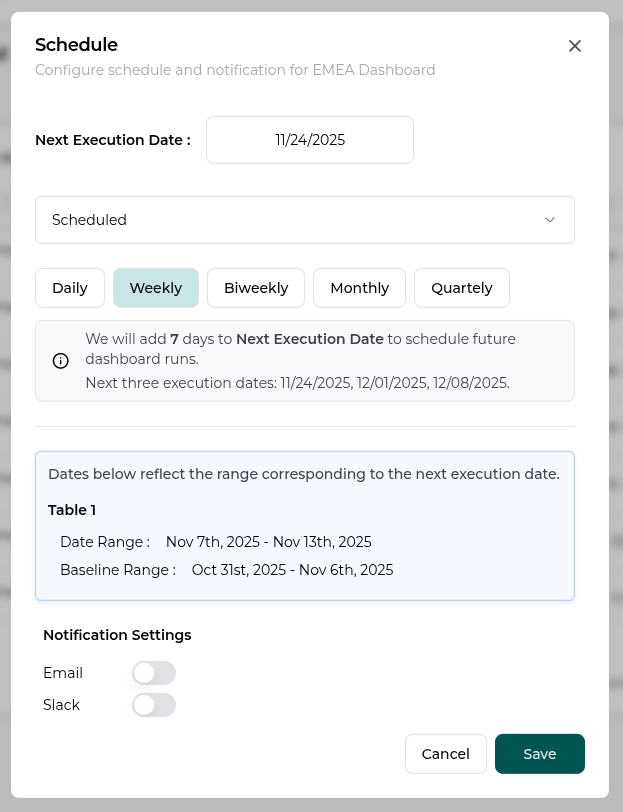Click the Slack label in Notification Settings

(x=61, y=705)
